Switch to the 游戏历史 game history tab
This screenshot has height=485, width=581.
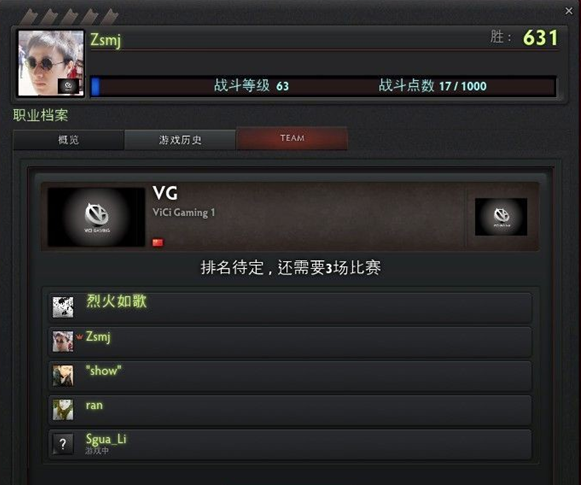click(180, 140)
